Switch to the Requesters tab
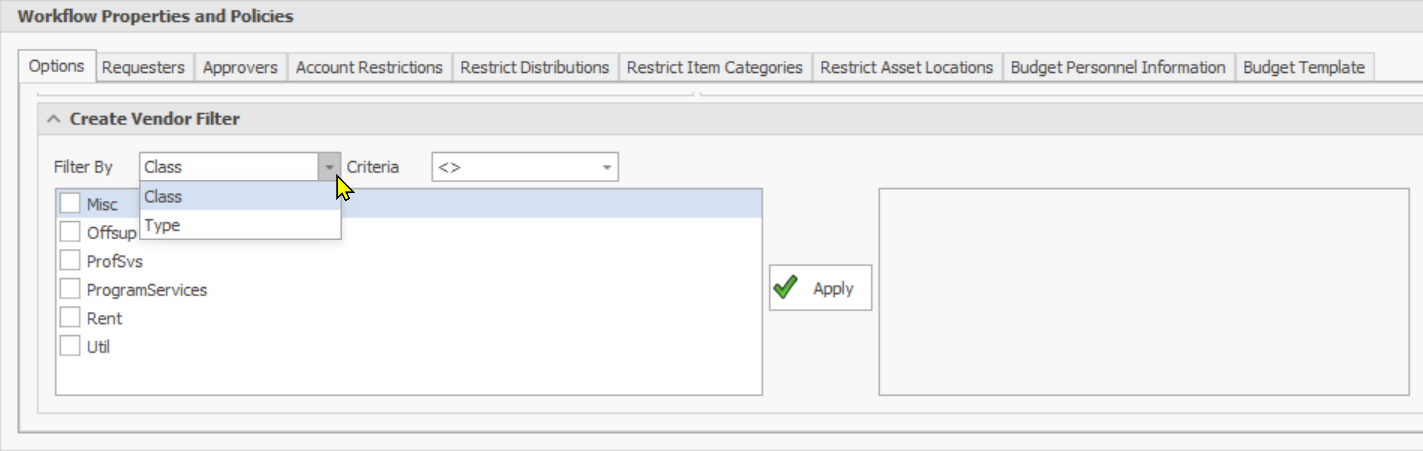This screenshot has height=451, width=1423. click(143, 67)
